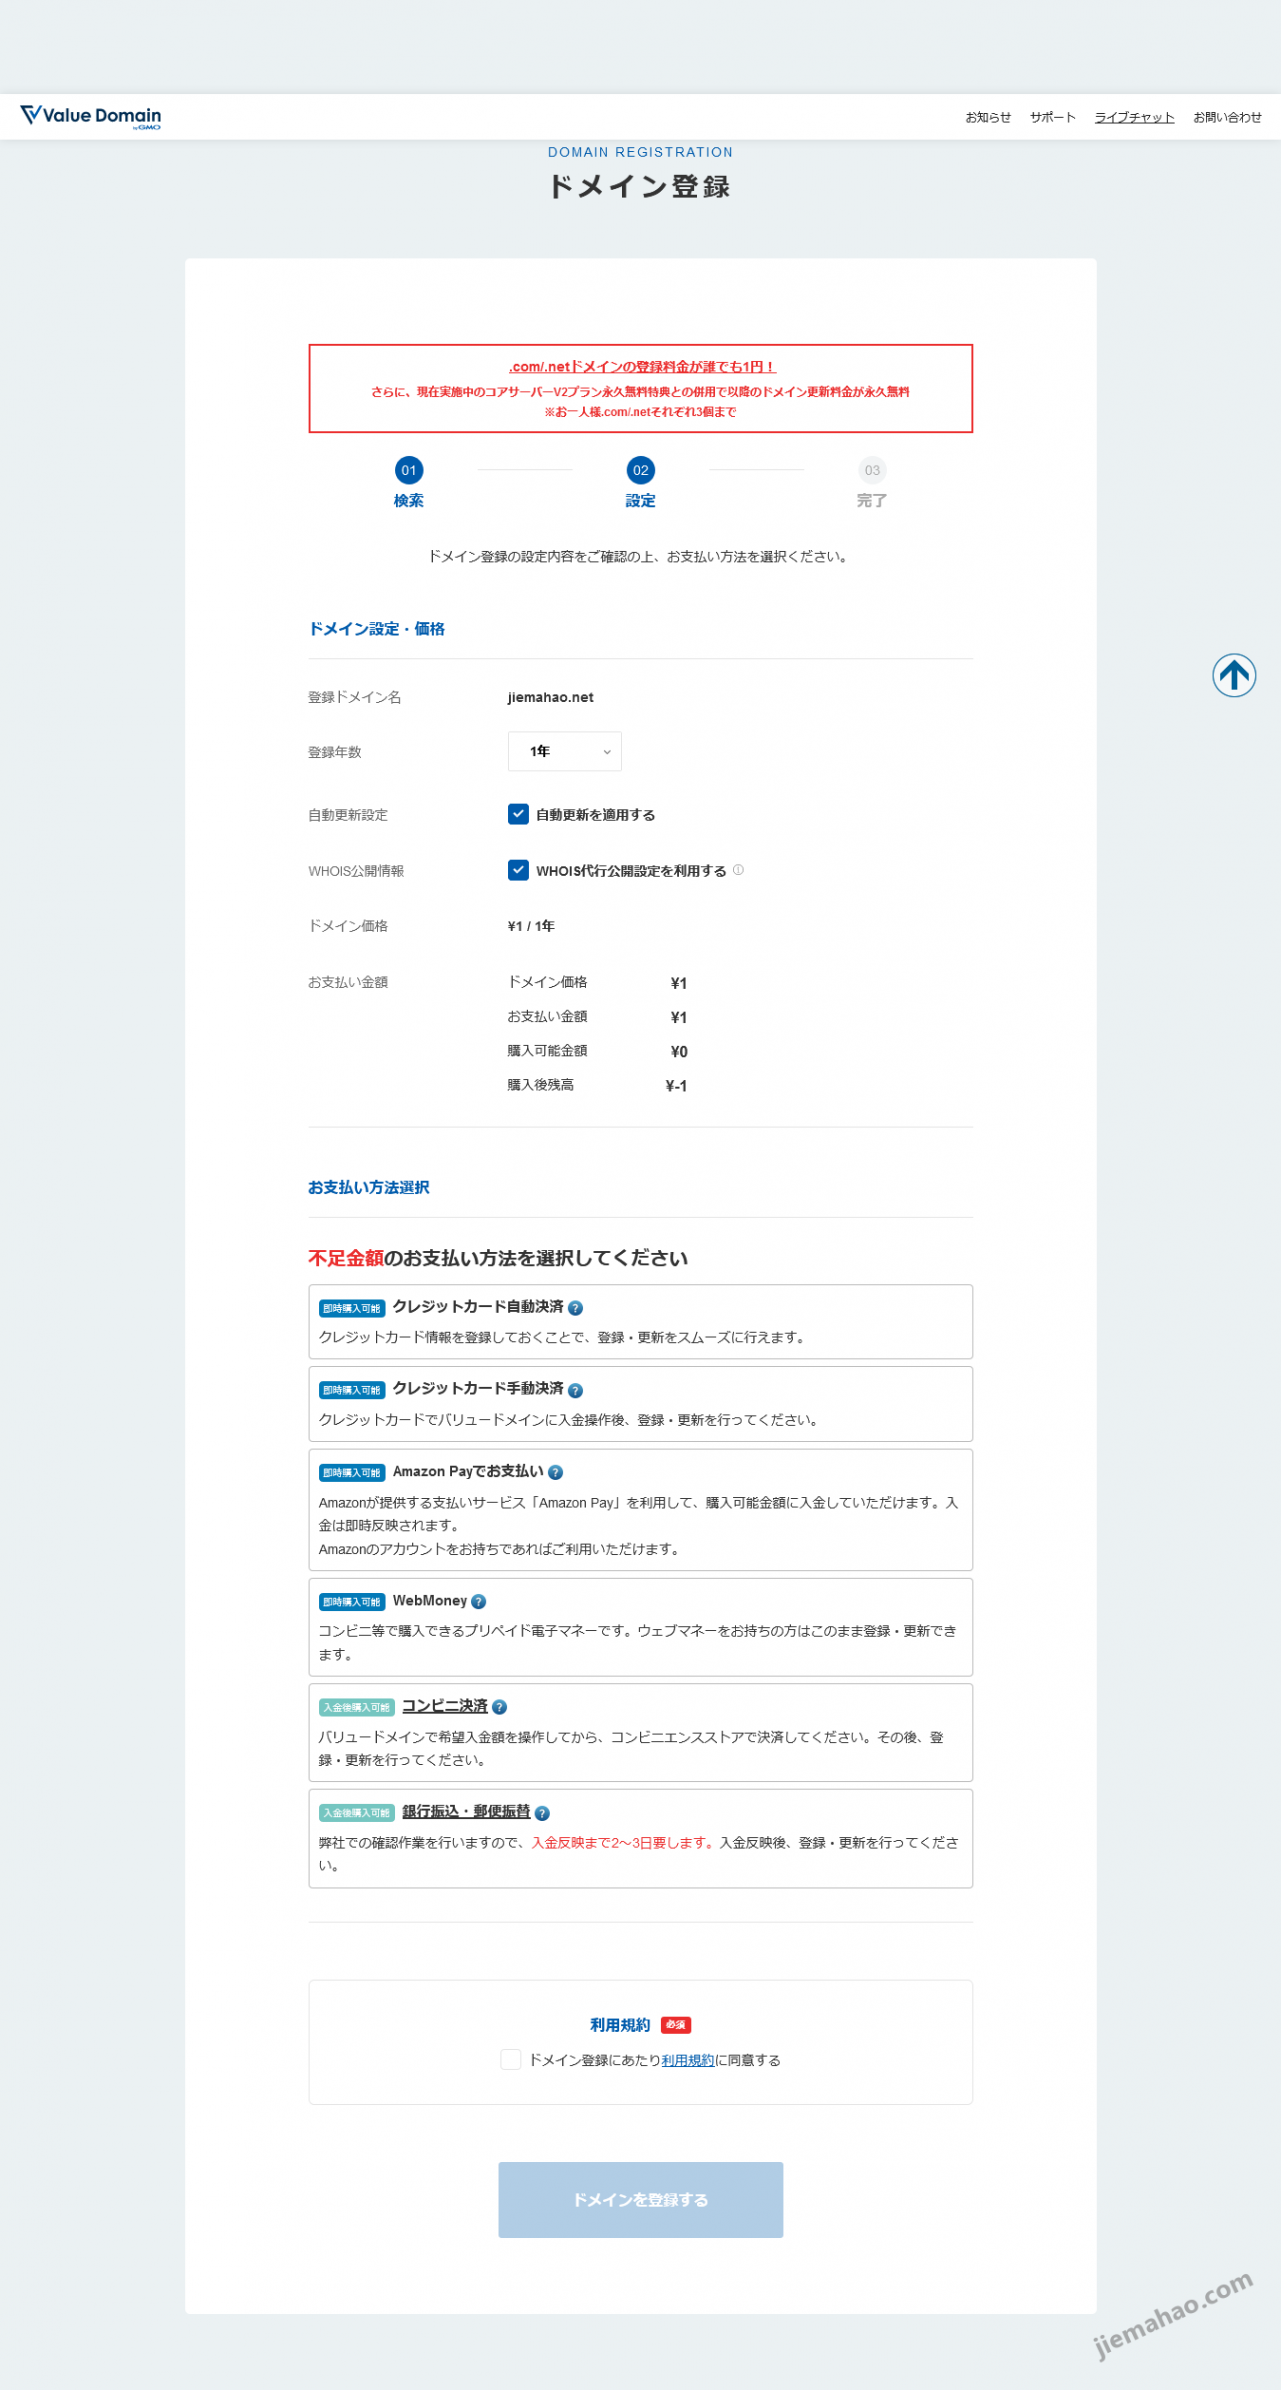Click help icon next to 銀行振込・郵便振替
Screen dimensions: 1281x2390
click(542, 1812)
